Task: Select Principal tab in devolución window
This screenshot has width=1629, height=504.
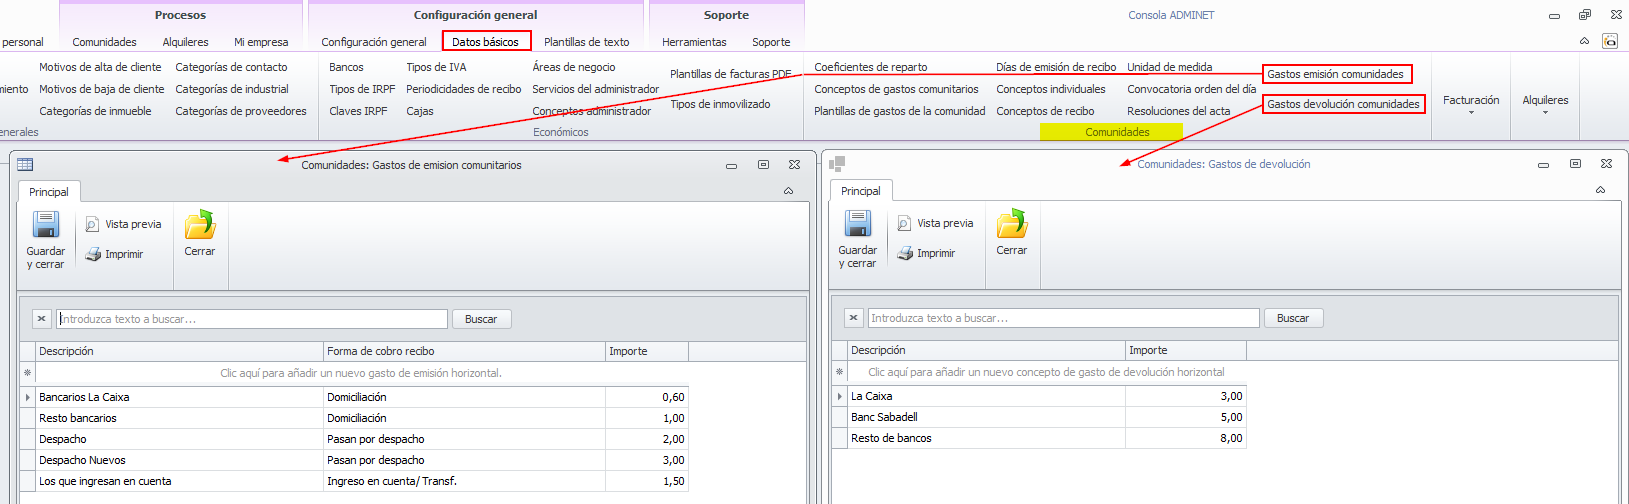Action: (861, 191)
